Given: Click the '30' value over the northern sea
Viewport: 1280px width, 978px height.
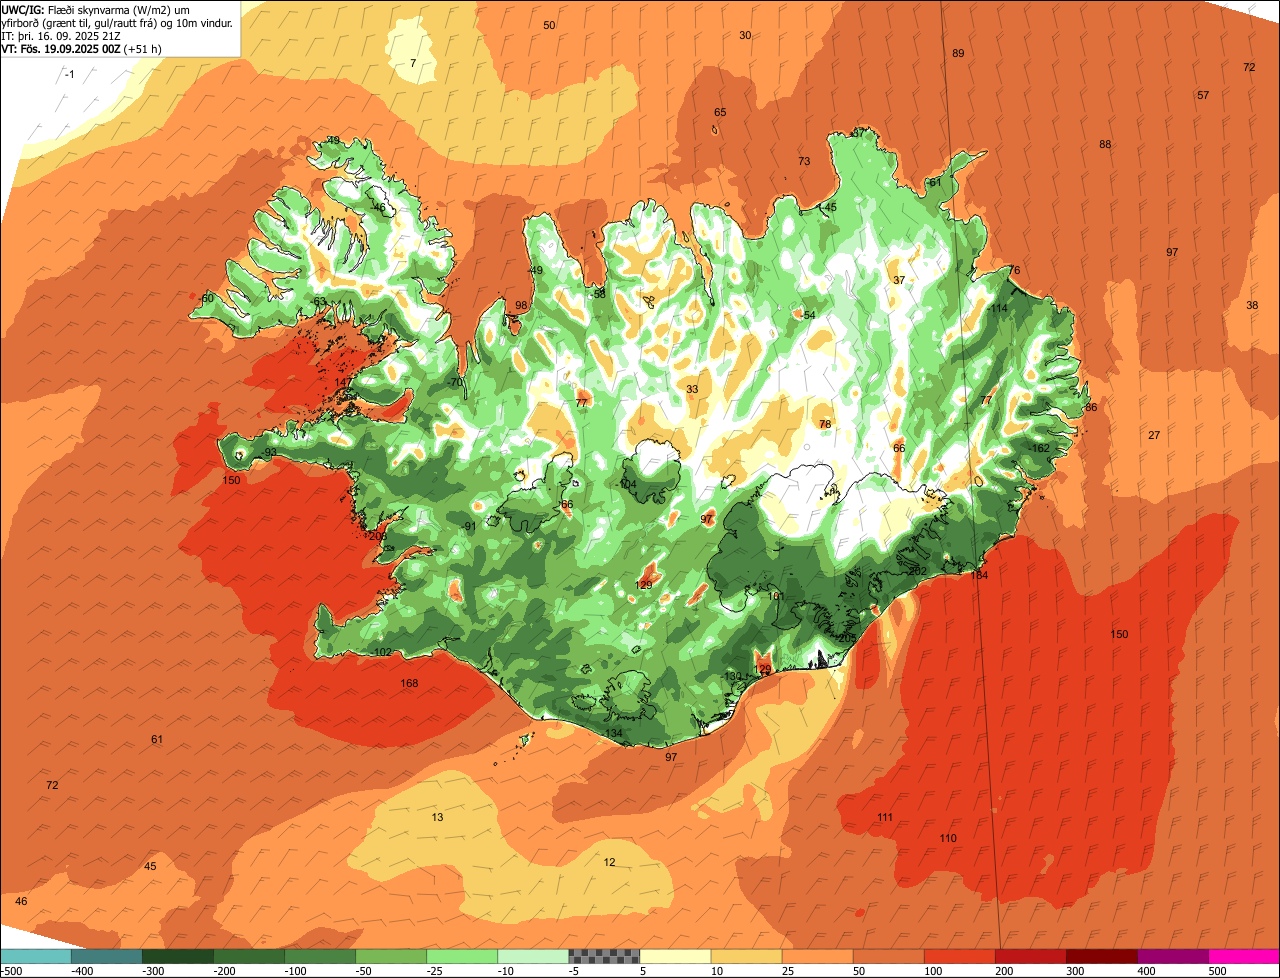Looking at the screenshot, I should coord(745,35).
